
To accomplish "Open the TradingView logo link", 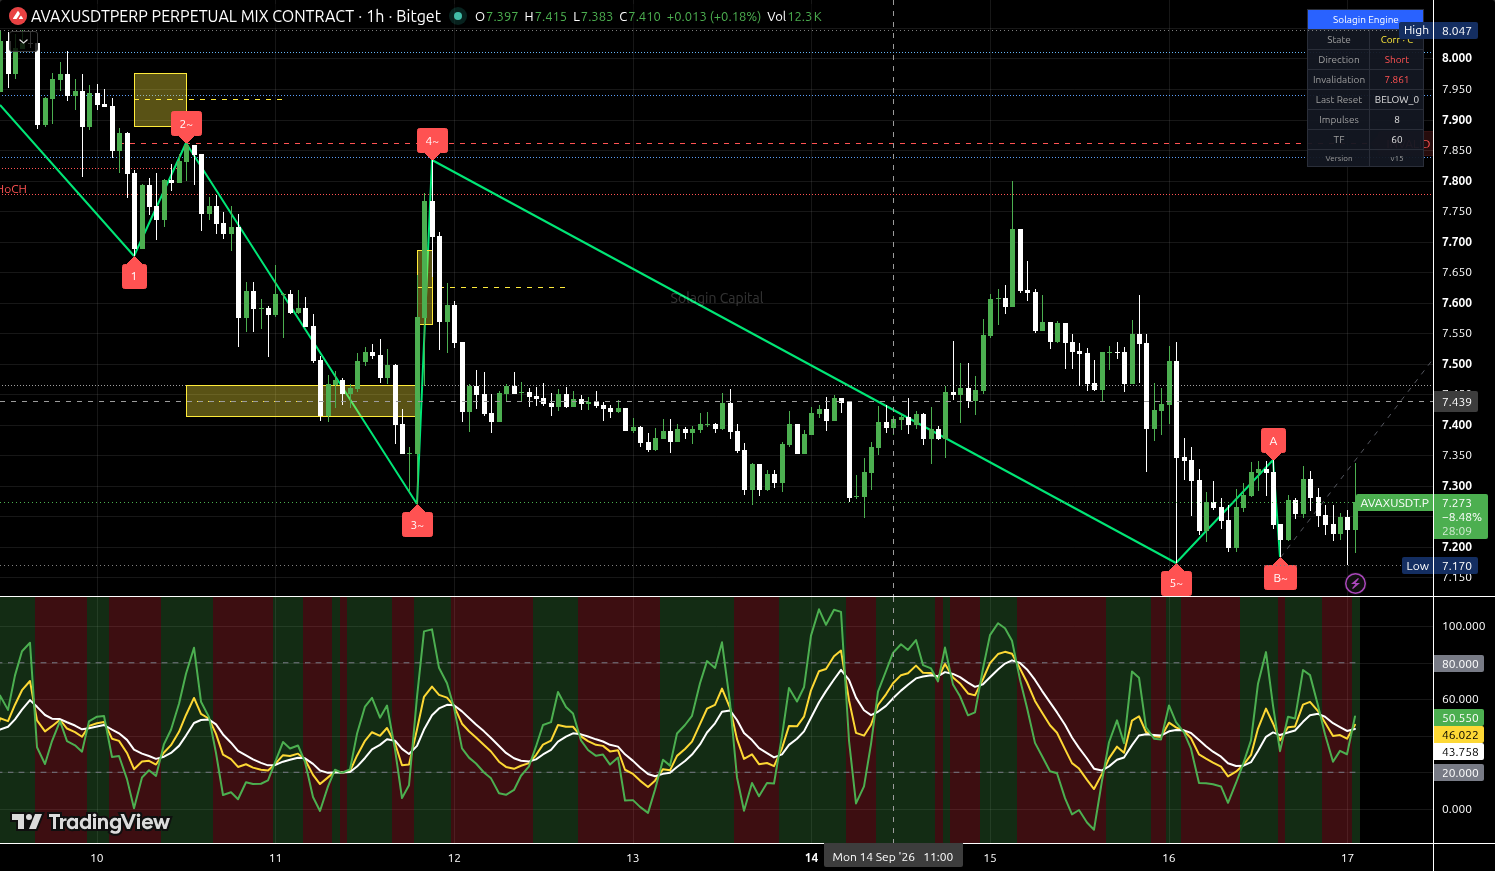I will [91, 822].
